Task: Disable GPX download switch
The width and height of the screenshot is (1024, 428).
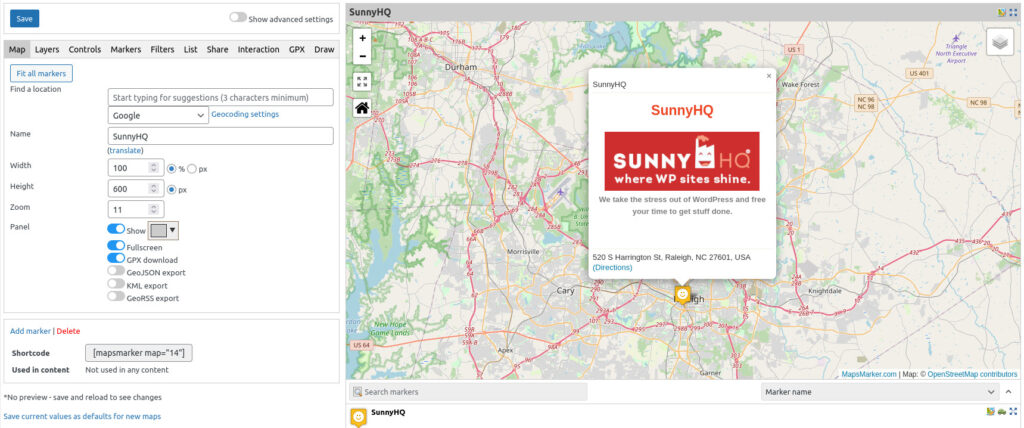Action: click(x=116, y=258)
